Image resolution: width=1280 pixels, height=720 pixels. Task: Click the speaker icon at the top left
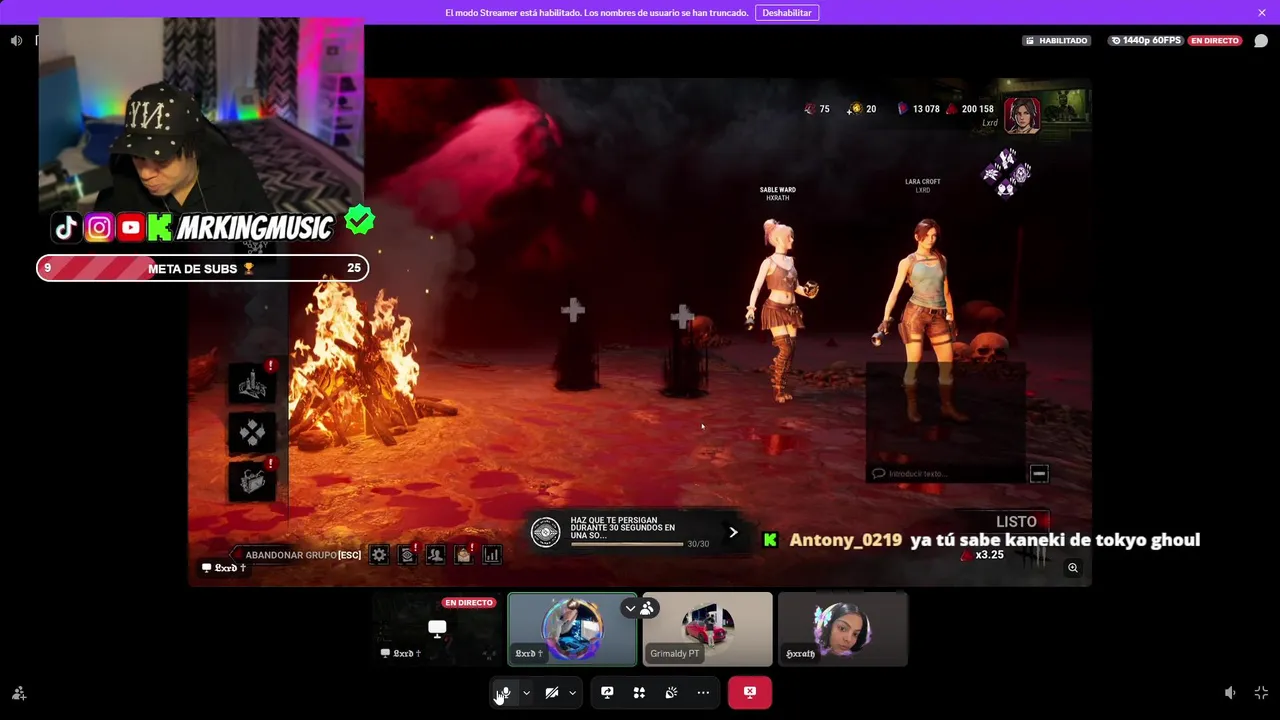16,41
